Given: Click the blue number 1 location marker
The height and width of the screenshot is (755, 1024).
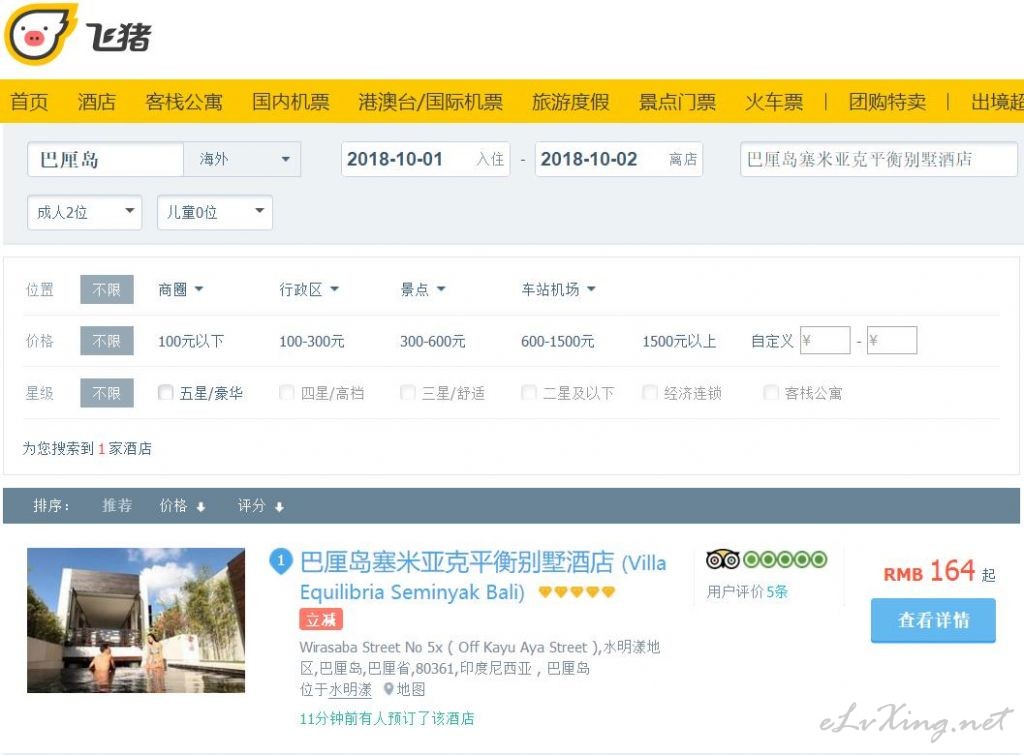Looking at the screenshot, I should coord(281,561).
